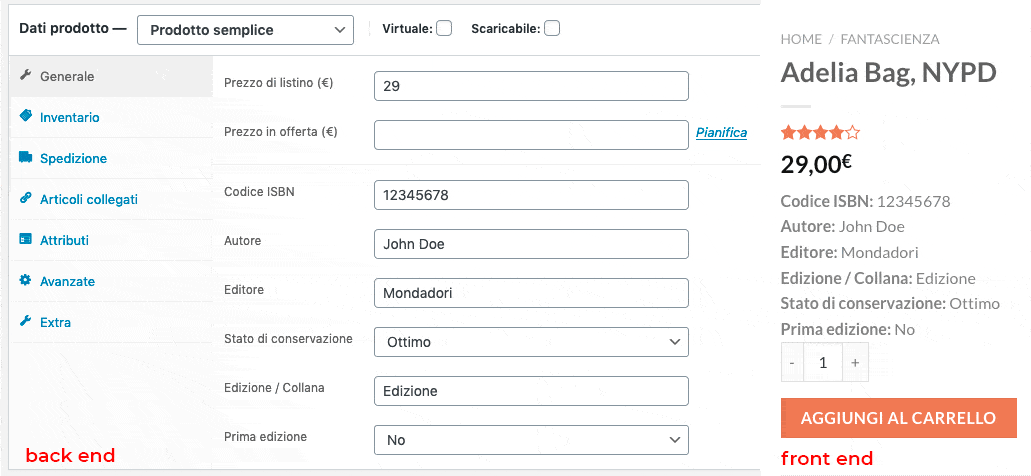Click the Prezzo in offerta input field
Viewport: 1031px width, 476px height.
(x=531, y=135)
